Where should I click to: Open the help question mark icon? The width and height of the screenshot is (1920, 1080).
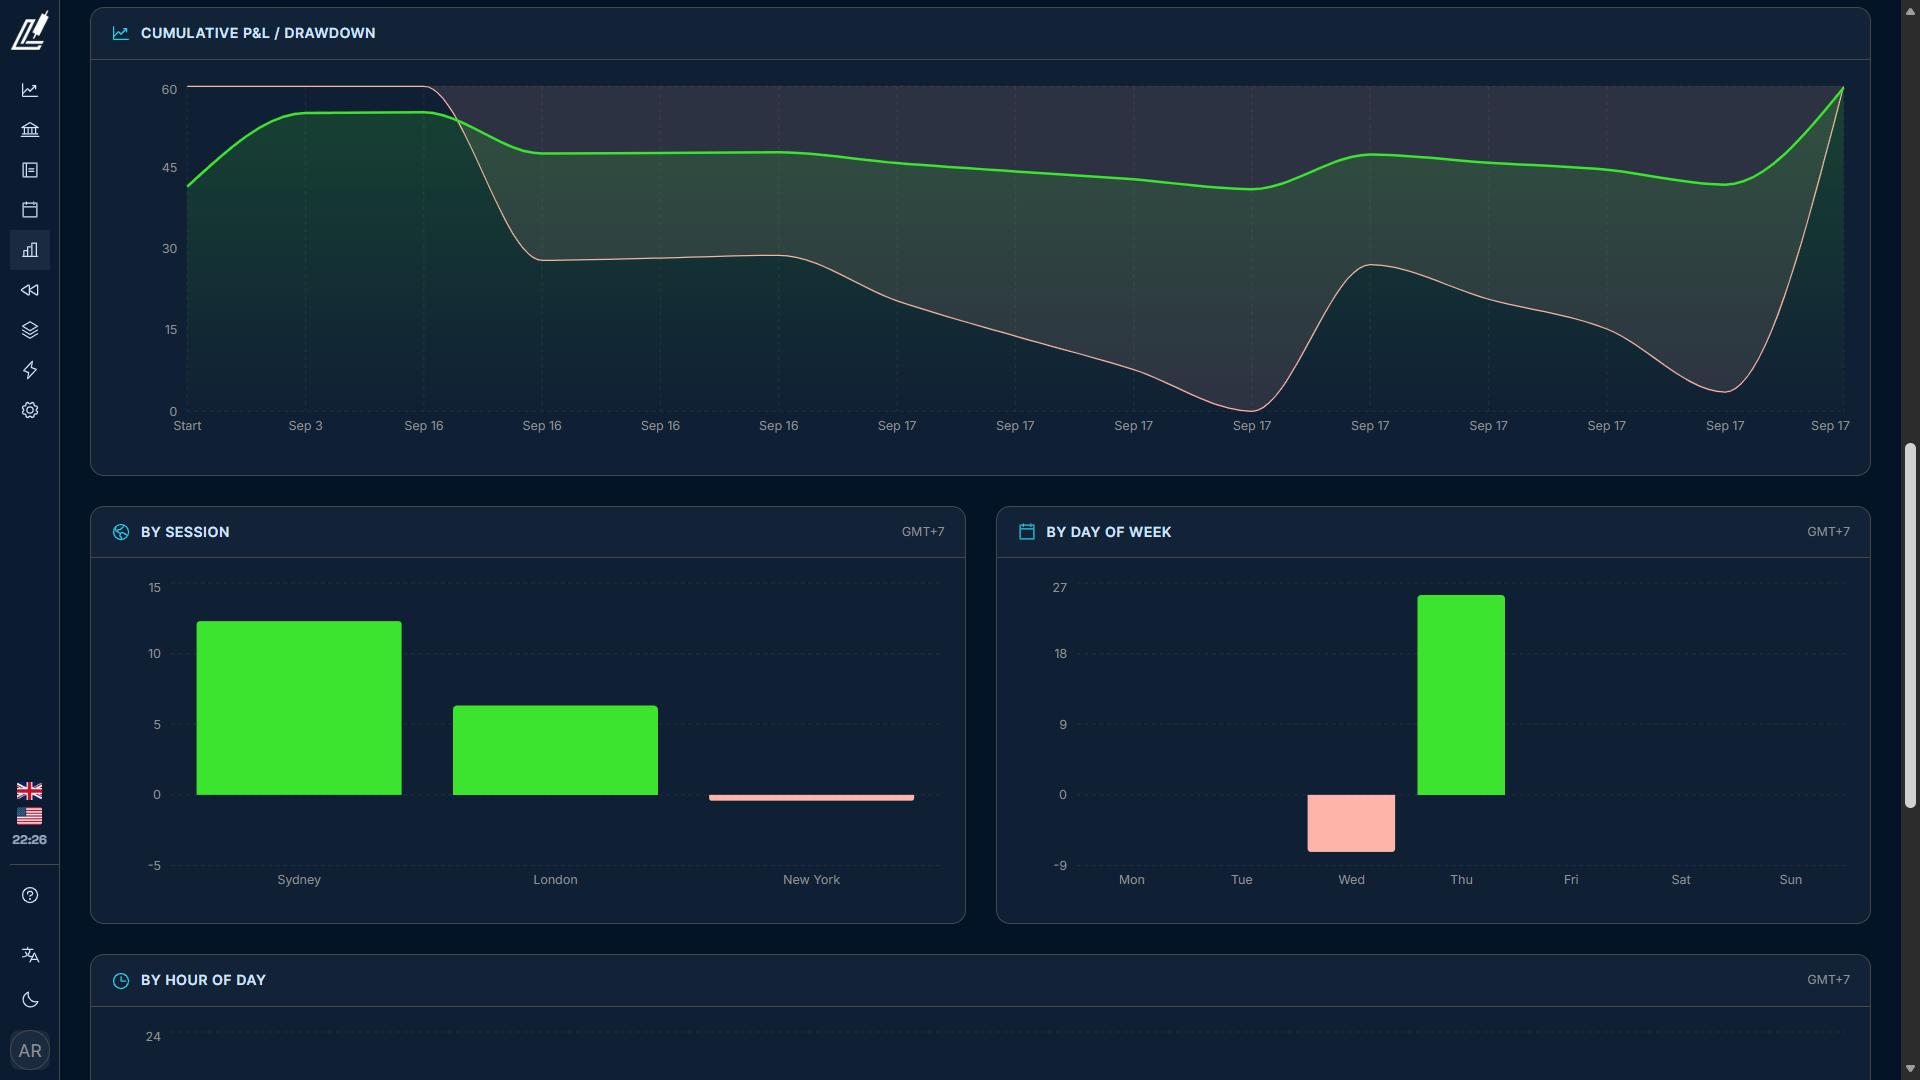pyautogui.click(x=30, y=895)
